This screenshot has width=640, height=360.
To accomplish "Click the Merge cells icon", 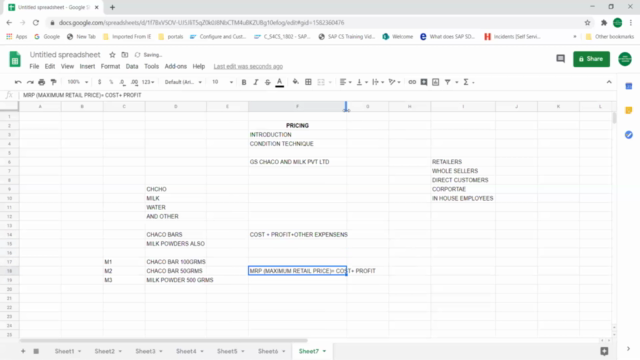I will (321, 82).
